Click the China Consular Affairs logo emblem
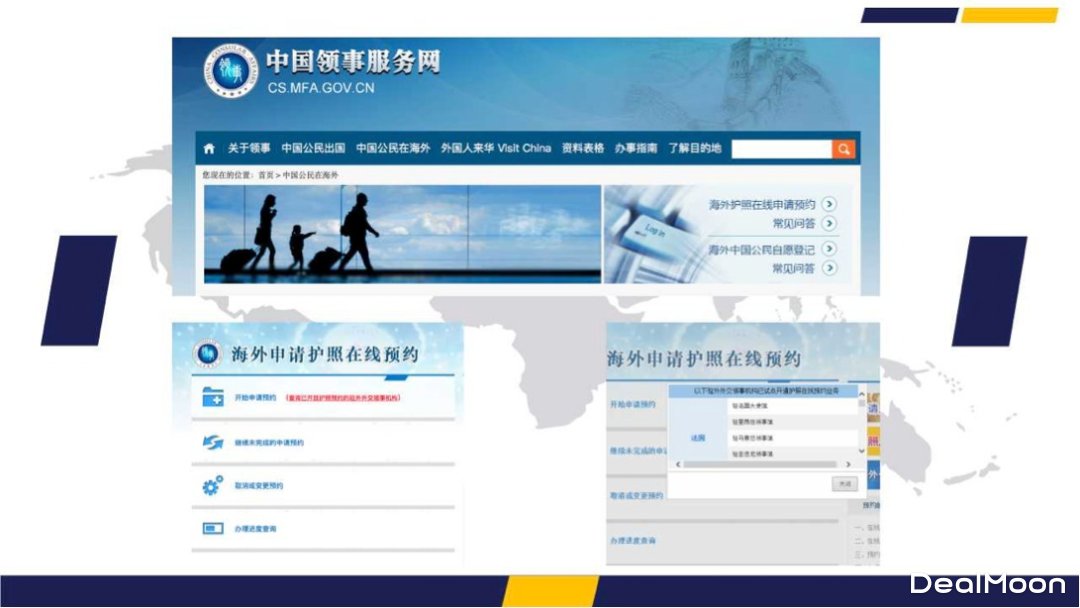Image resolution: width=1080 pixels, height=608 pixels. click(x=231, y=70)
